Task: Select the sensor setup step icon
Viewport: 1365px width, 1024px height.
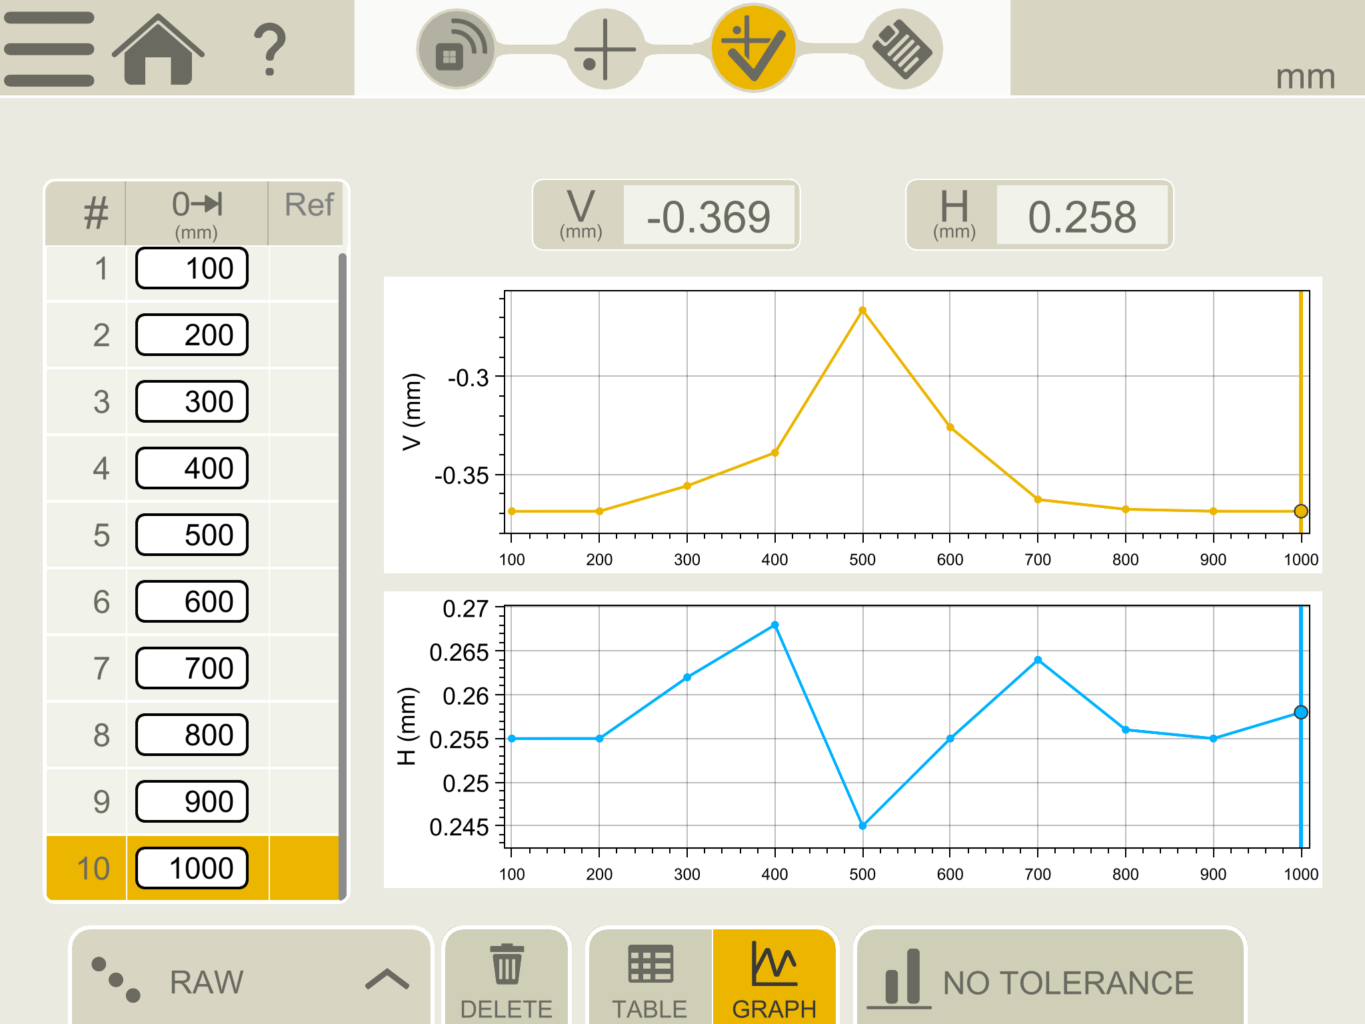Action: (x=456, y=47)
